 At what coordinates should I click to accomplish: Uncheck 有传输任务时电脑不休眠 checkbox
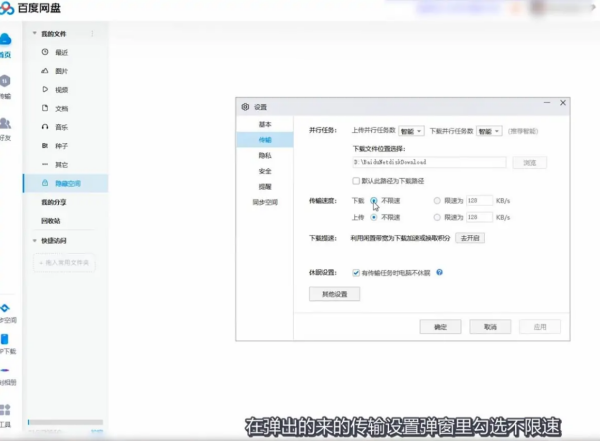click(356, 272)
